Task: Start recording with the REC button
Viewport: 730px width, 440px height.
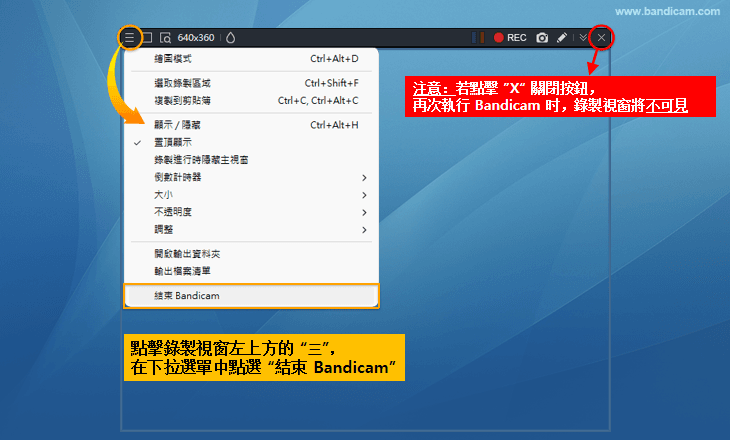Action: pos(510,38)
